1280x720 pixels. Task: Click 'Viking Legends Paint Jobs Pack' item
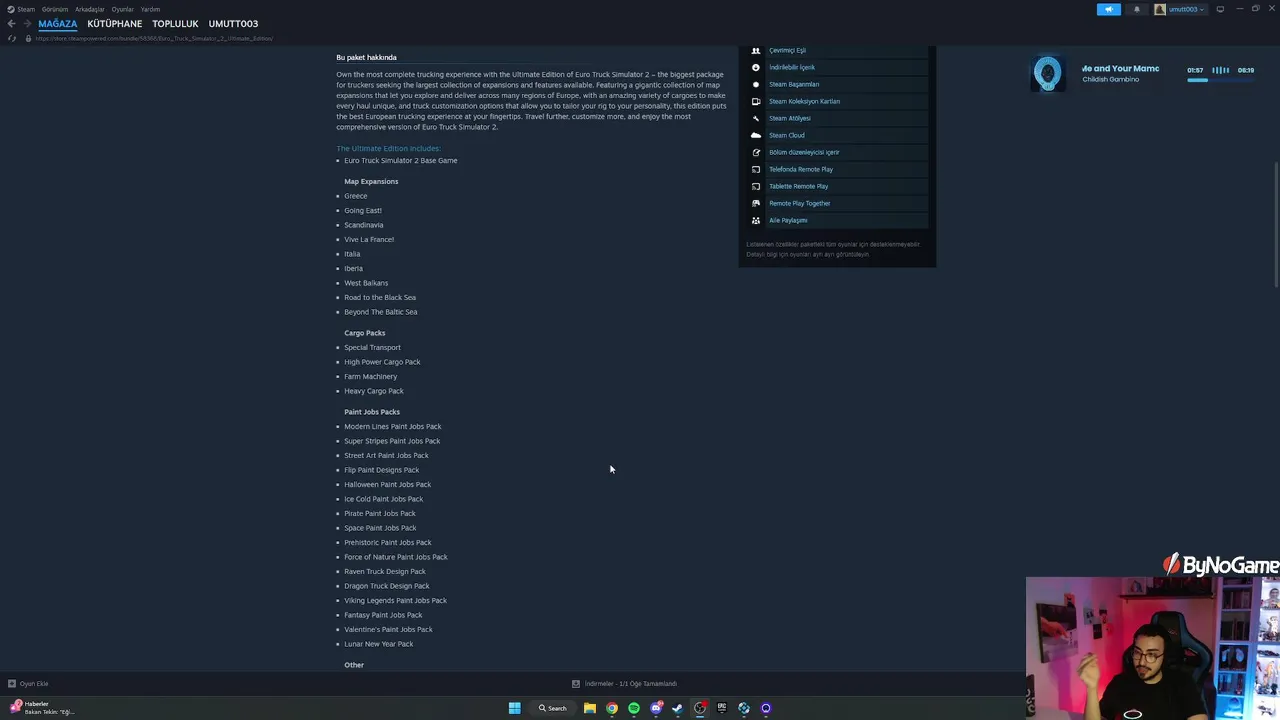396,600
